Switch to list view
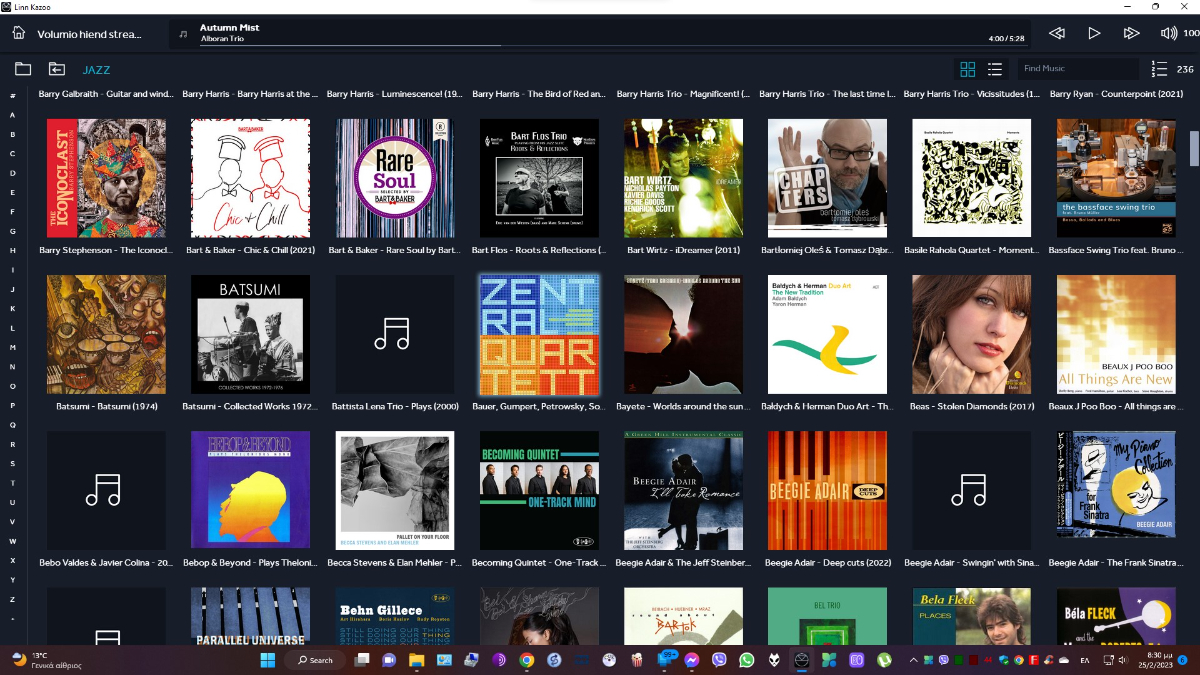This screenshot has width=1200, height=675. (995, 69)
